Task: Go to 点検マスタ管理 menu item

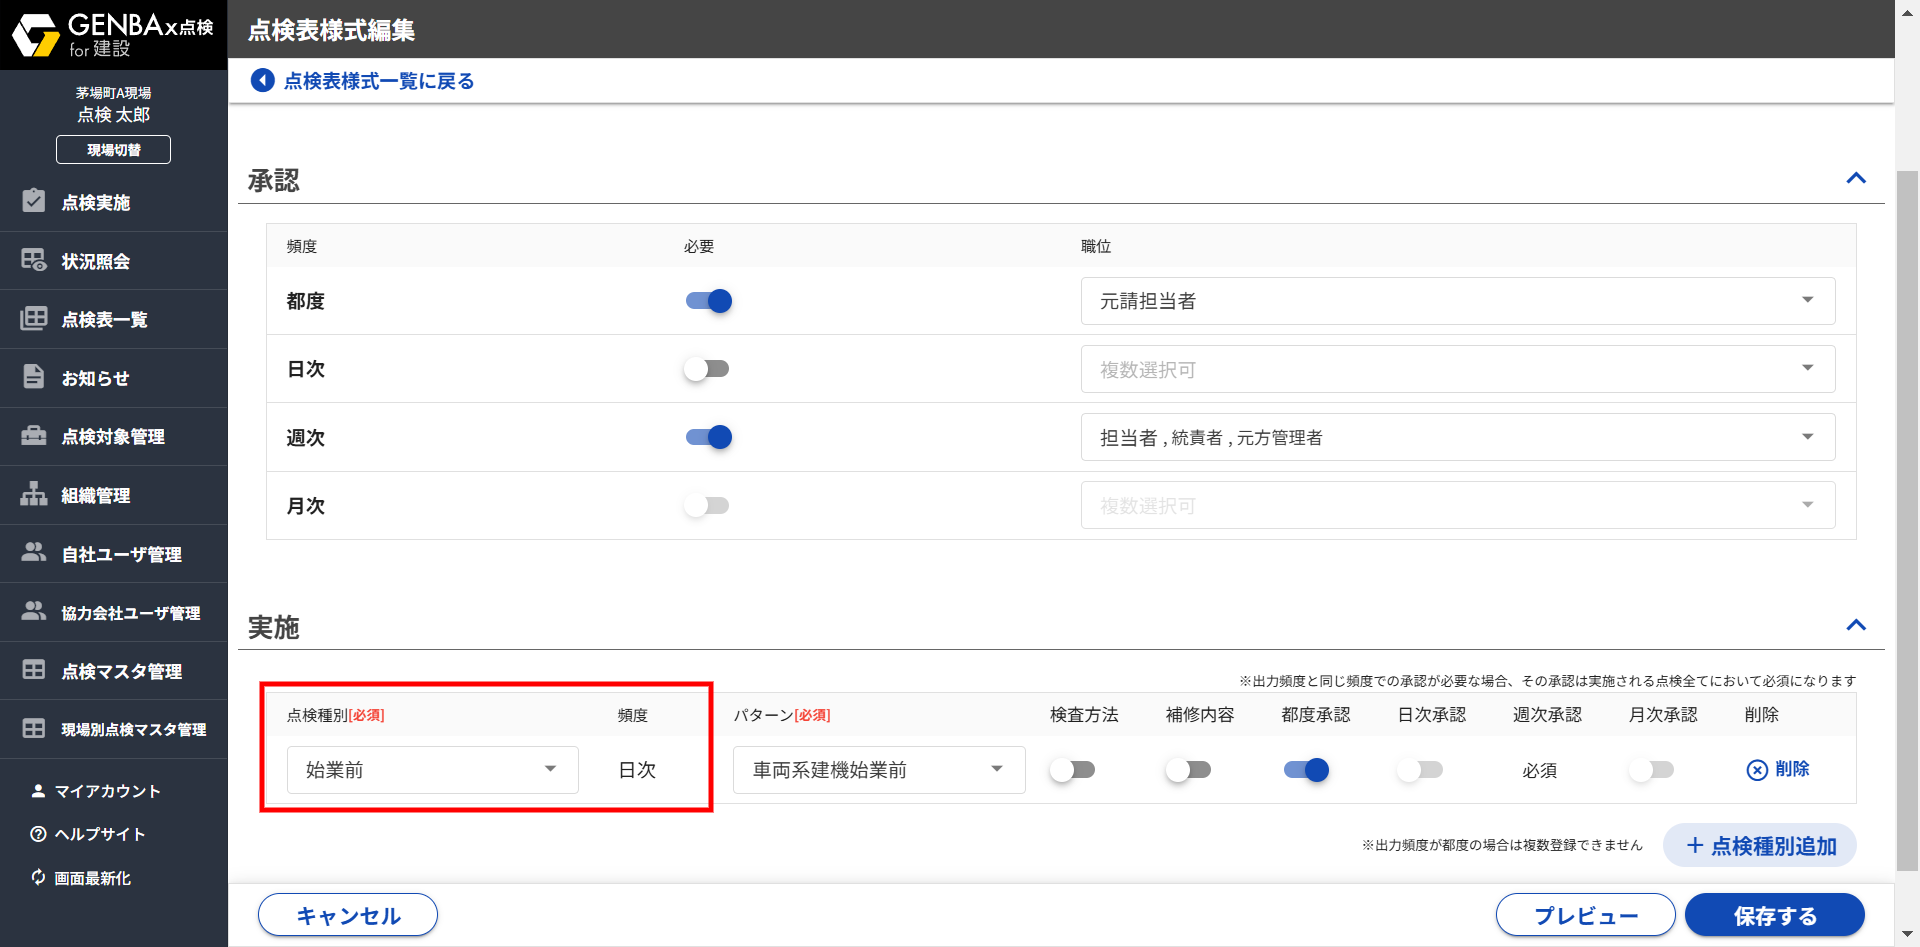Action: 121,671
